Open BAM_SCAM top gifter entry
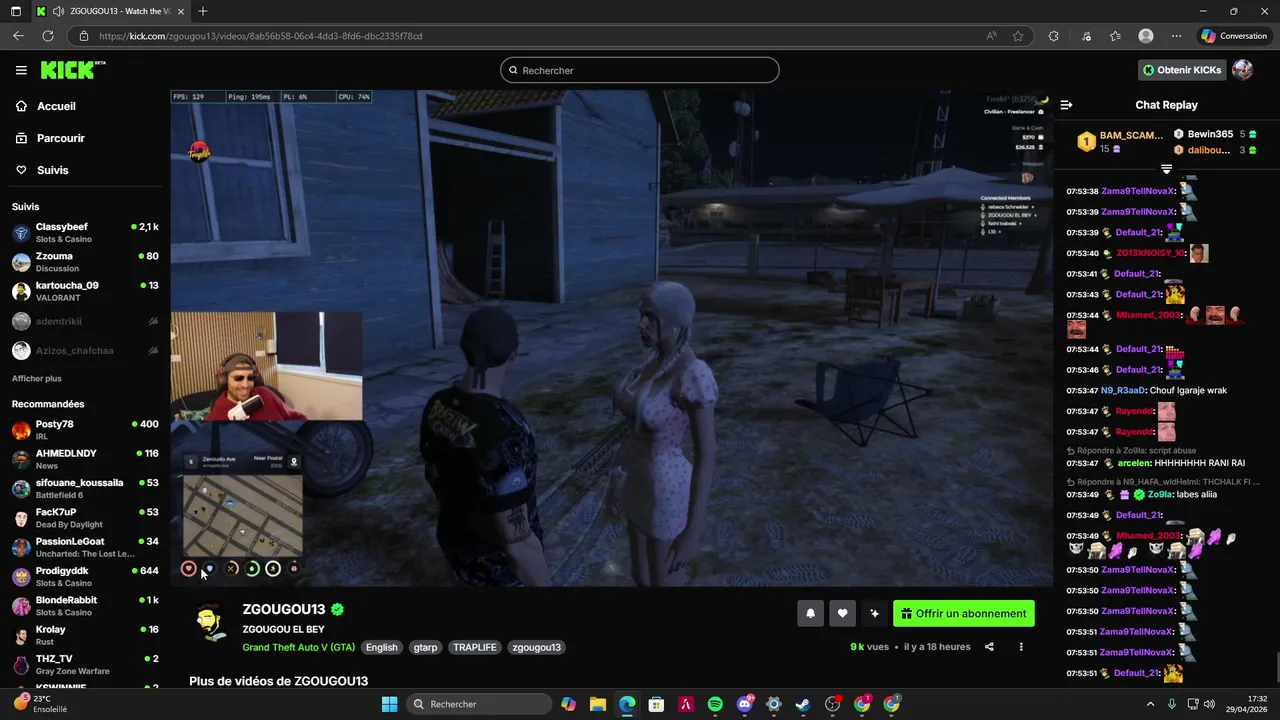Image resolution: width=1280 pixels, height=720 pixels. click(x=1120, y=141)
